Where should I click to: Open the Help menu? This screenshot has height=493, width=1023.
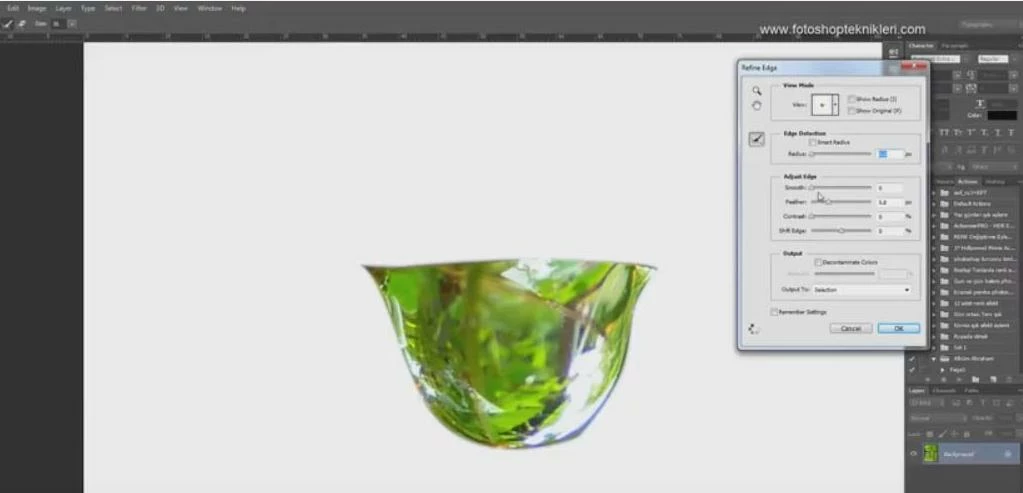pos(238,8)
